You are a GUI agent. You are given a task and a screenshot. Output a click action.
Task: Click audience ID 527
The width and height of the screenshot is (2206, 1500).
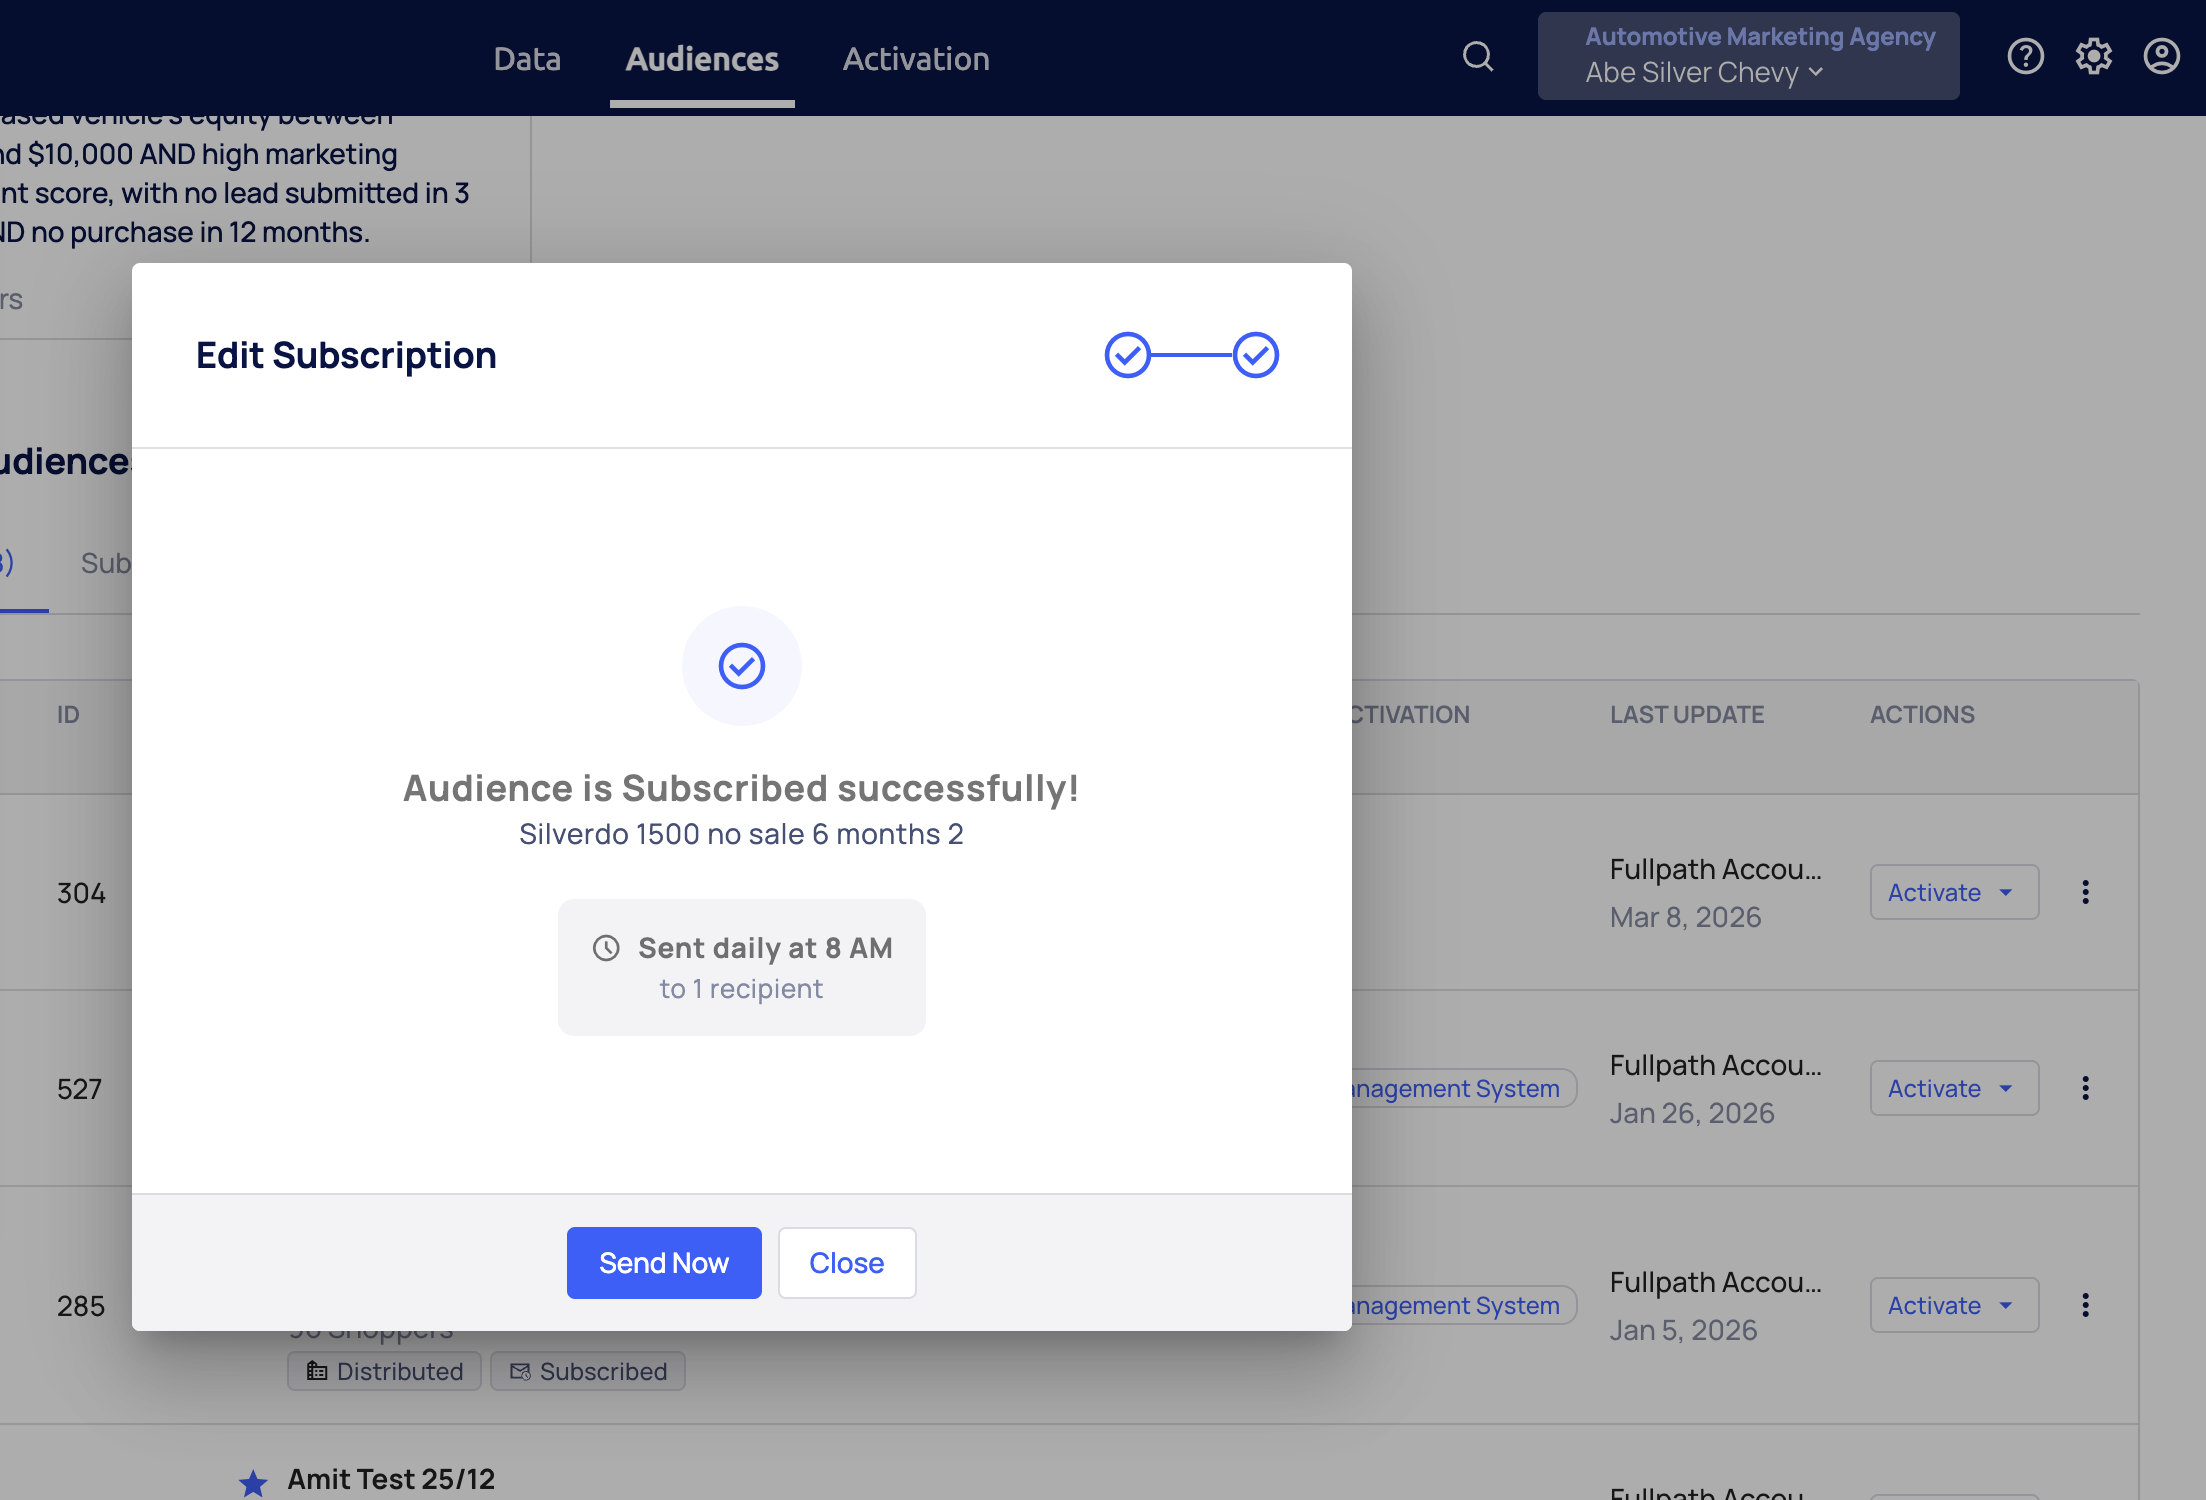79,1089
